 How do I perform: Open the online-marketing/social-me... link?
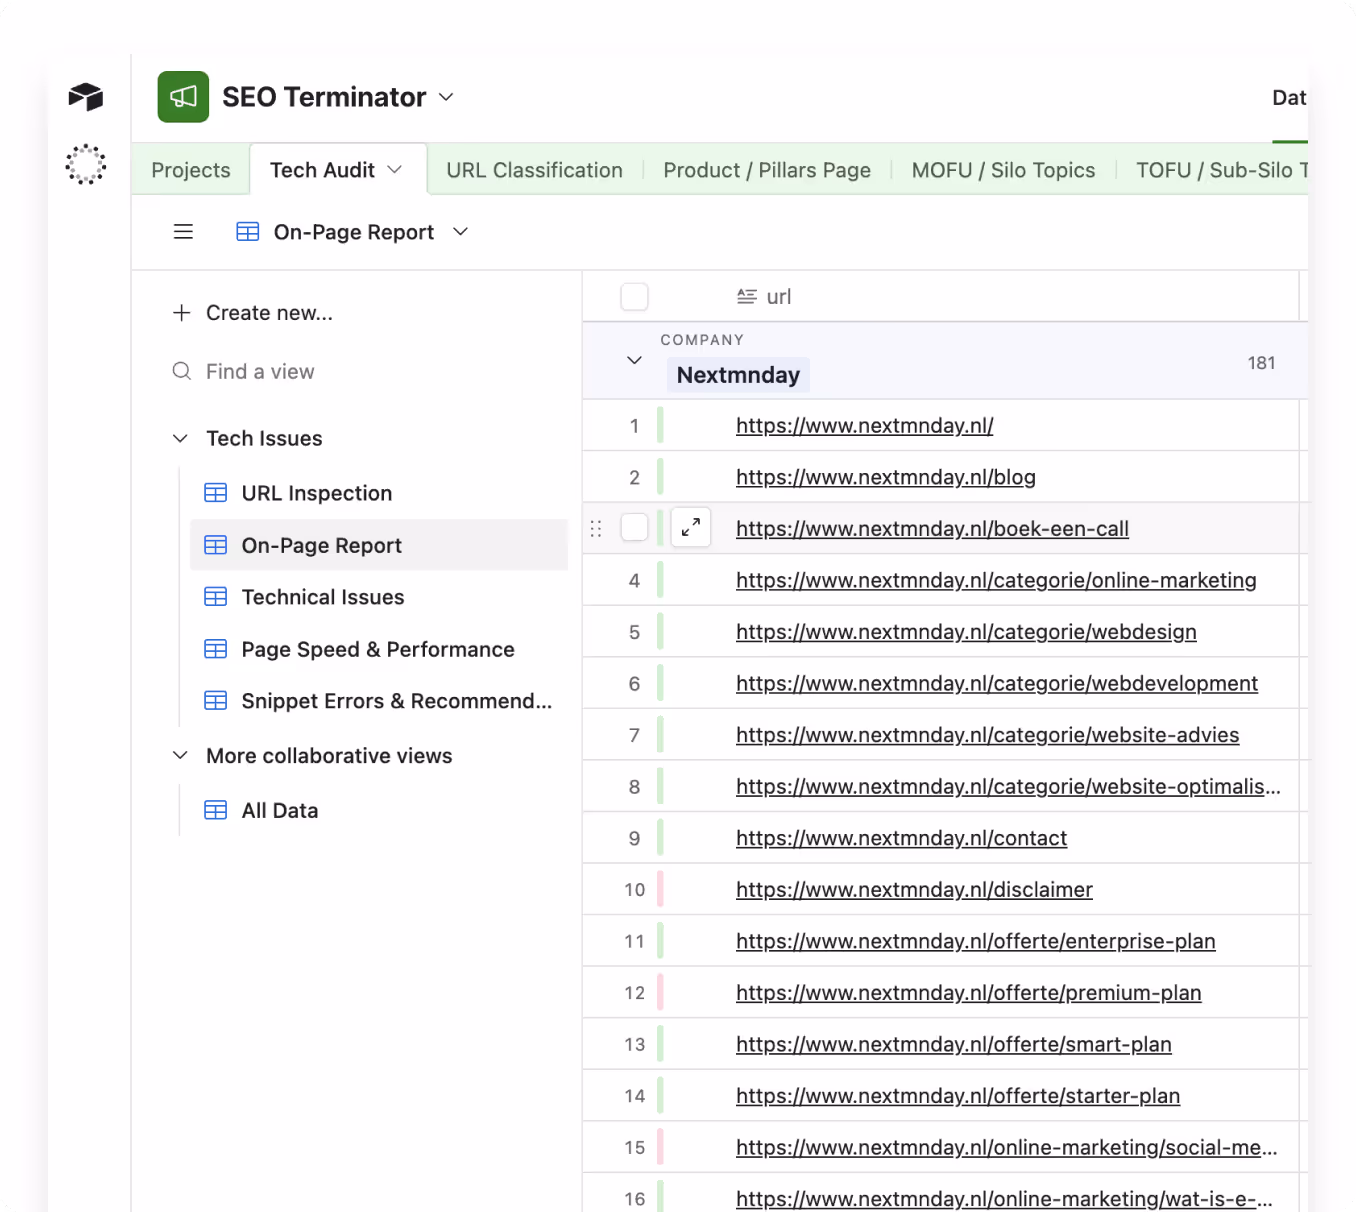tap(1007, 1147)
